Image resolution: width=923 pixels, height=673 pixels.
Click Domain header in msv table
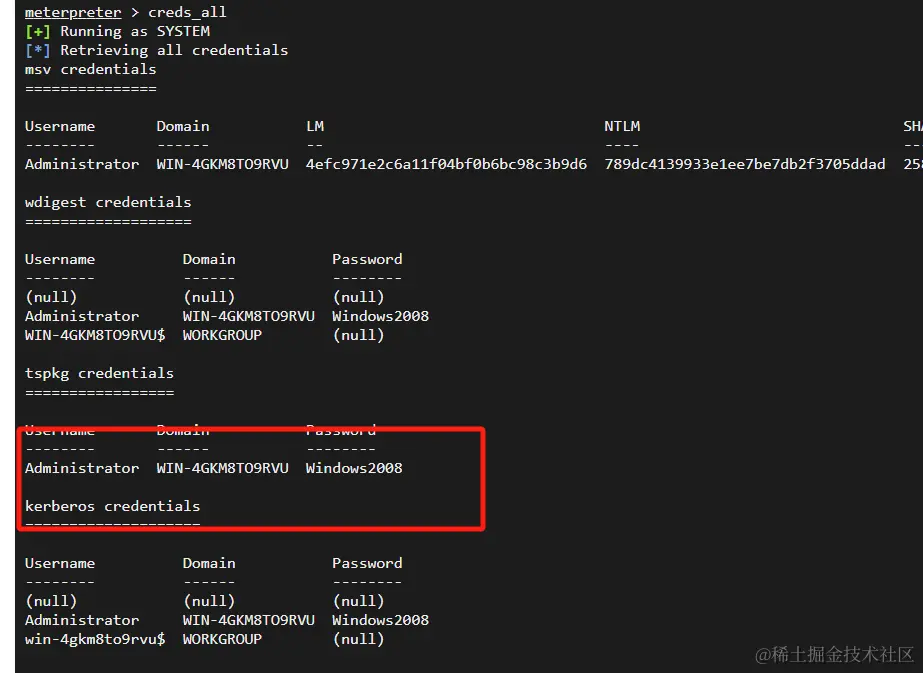183,126
